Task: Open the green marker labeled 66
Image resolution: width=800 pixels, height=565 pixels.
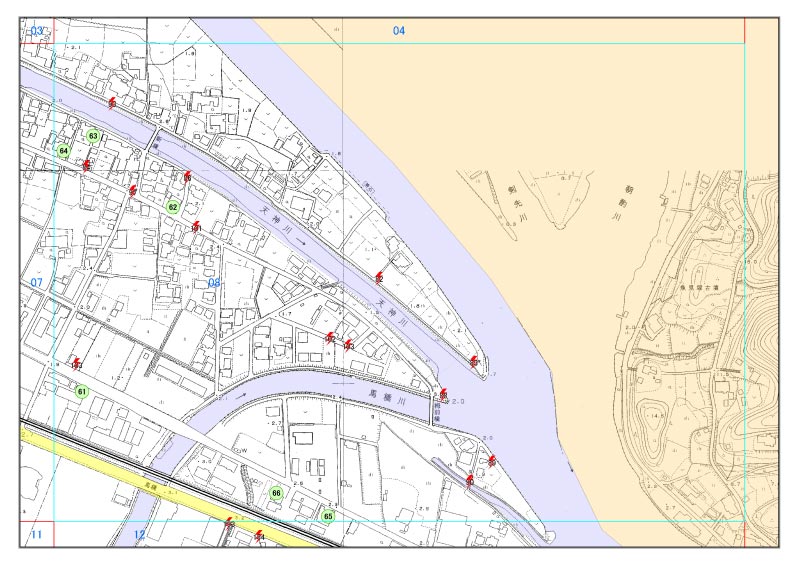Action: point(277,493)
